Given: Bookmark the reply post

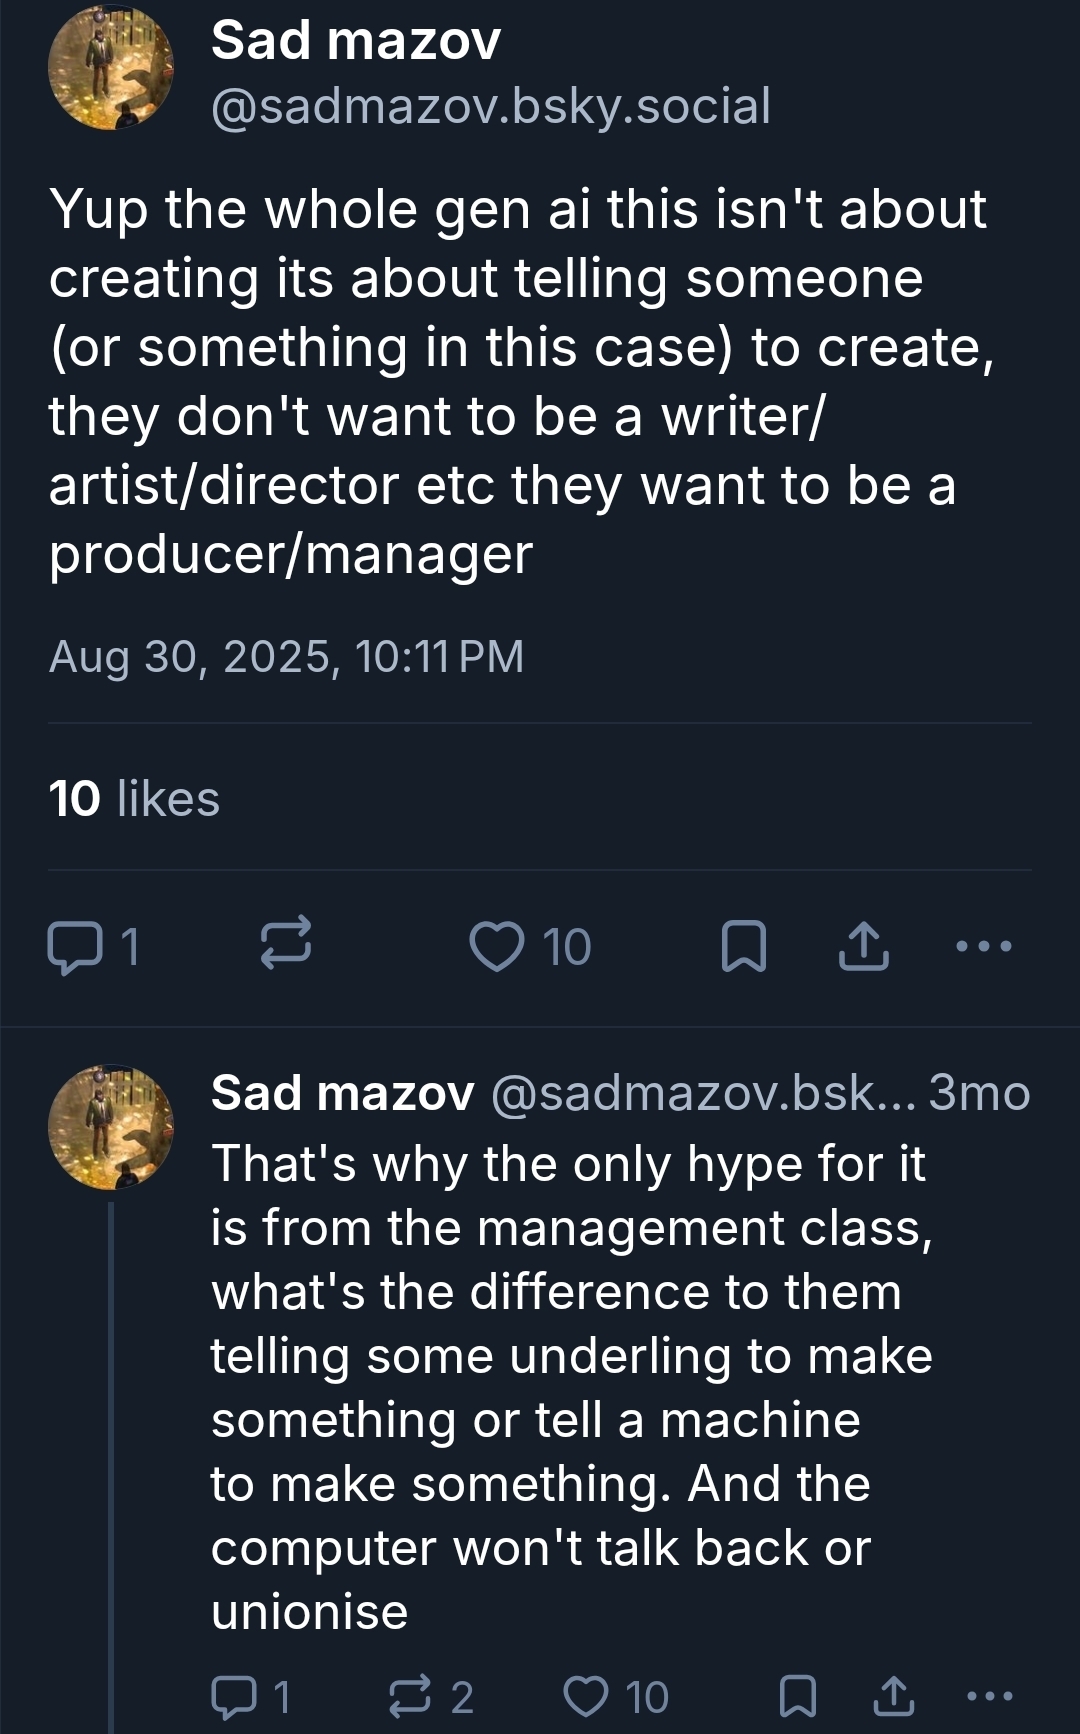Looking at the screenshot, I should click(x=797, y=1697).
